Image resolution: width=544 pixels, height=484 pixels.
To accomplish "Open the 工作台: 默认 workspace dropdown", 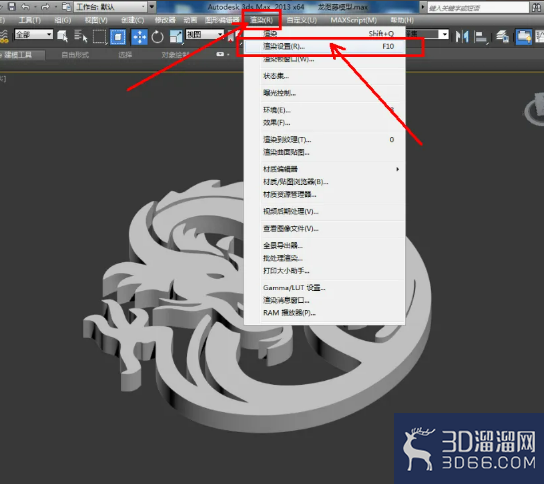I will pyautogui.click(x=111, y=7).
